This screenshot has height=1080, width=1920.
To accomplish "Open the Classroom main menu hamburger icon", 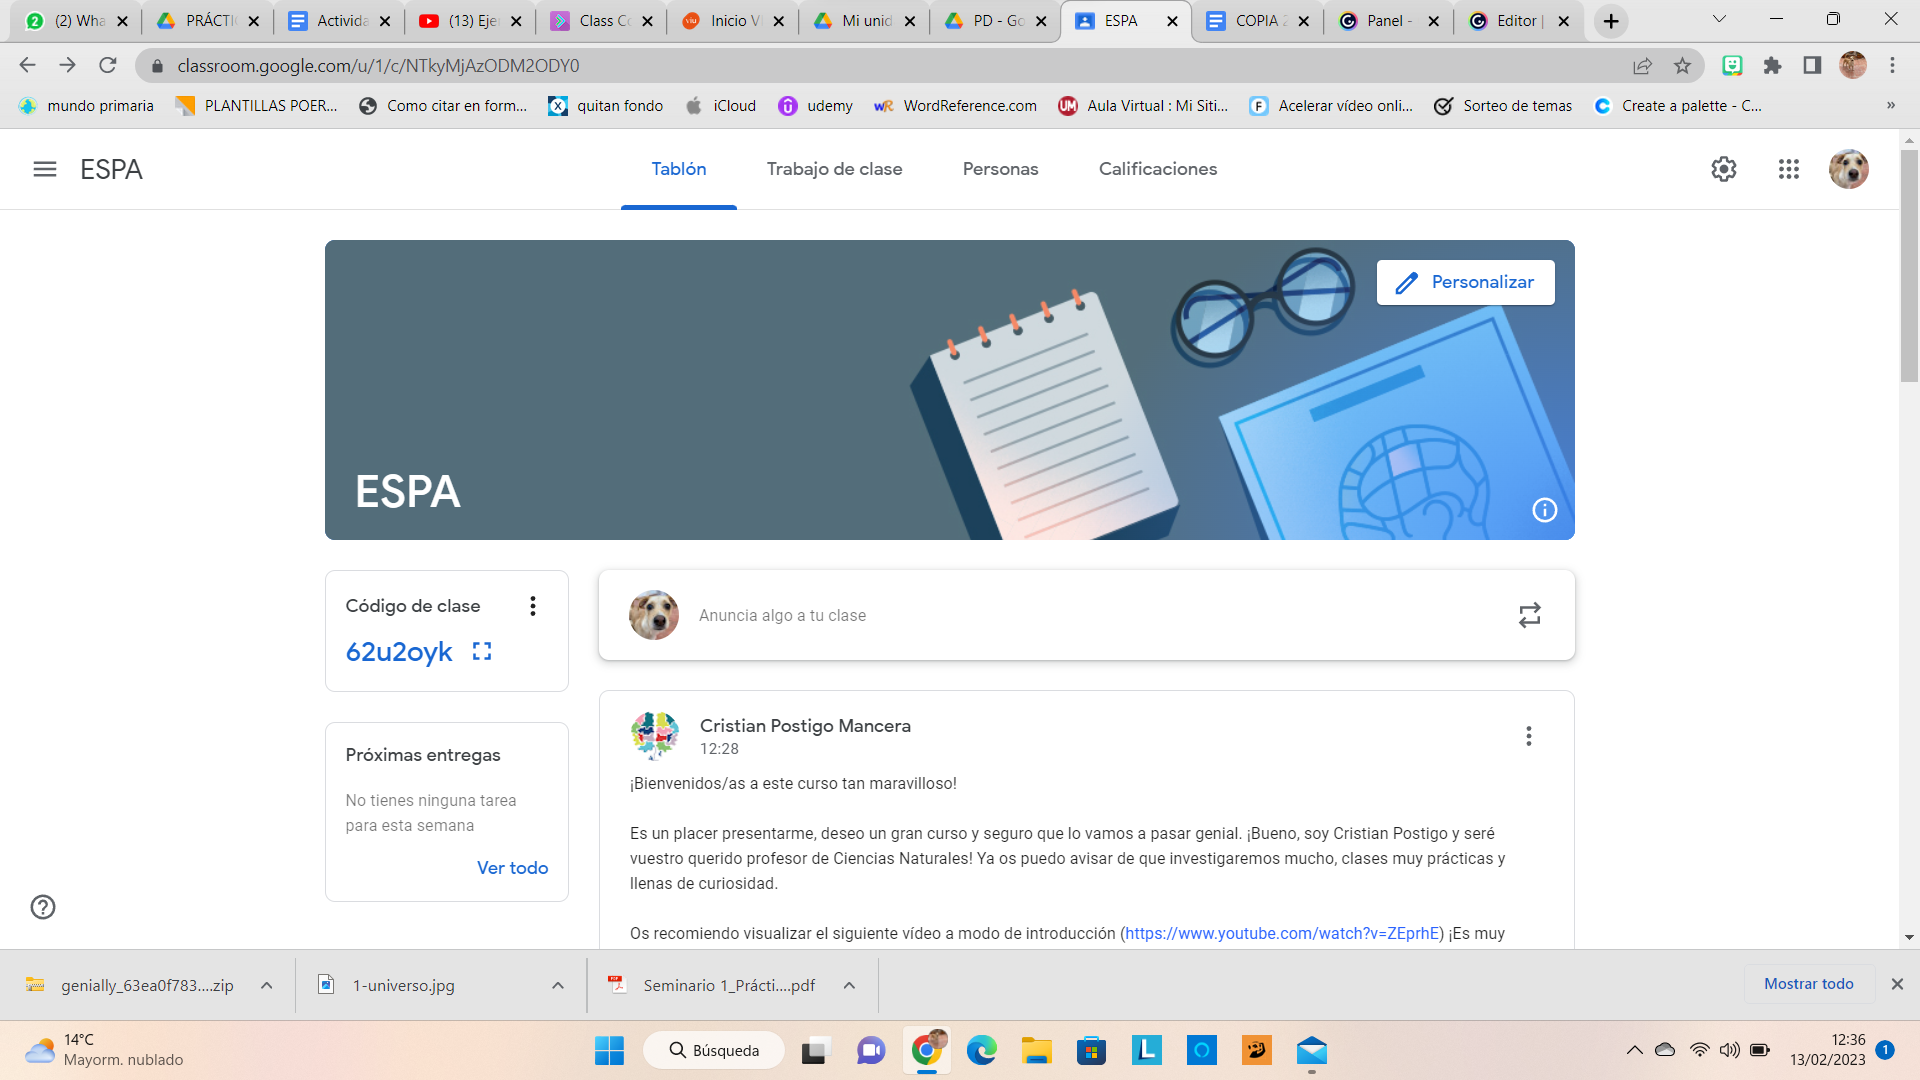I will tap(45, 169).
